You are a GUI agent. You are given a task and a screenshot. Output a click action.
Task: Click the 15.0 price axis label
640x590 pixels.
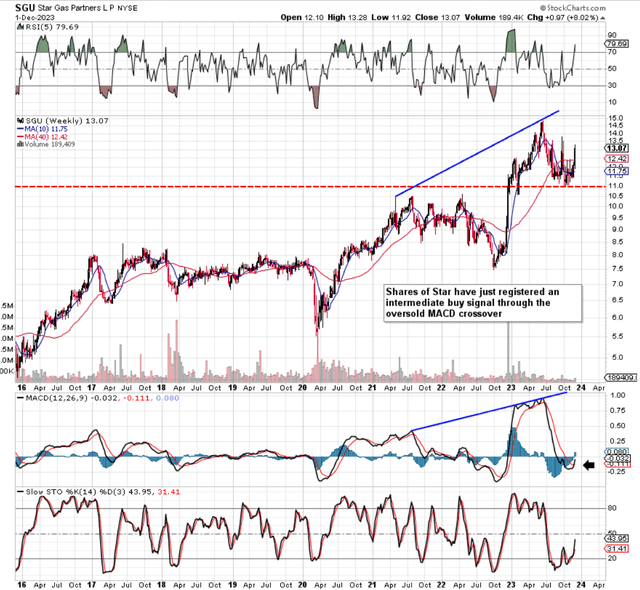coord(616,118)
